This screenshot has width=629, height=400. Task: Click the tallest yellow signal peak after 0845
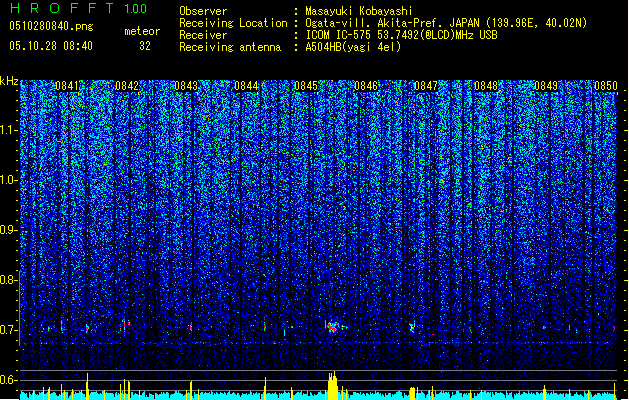[332, 385]
